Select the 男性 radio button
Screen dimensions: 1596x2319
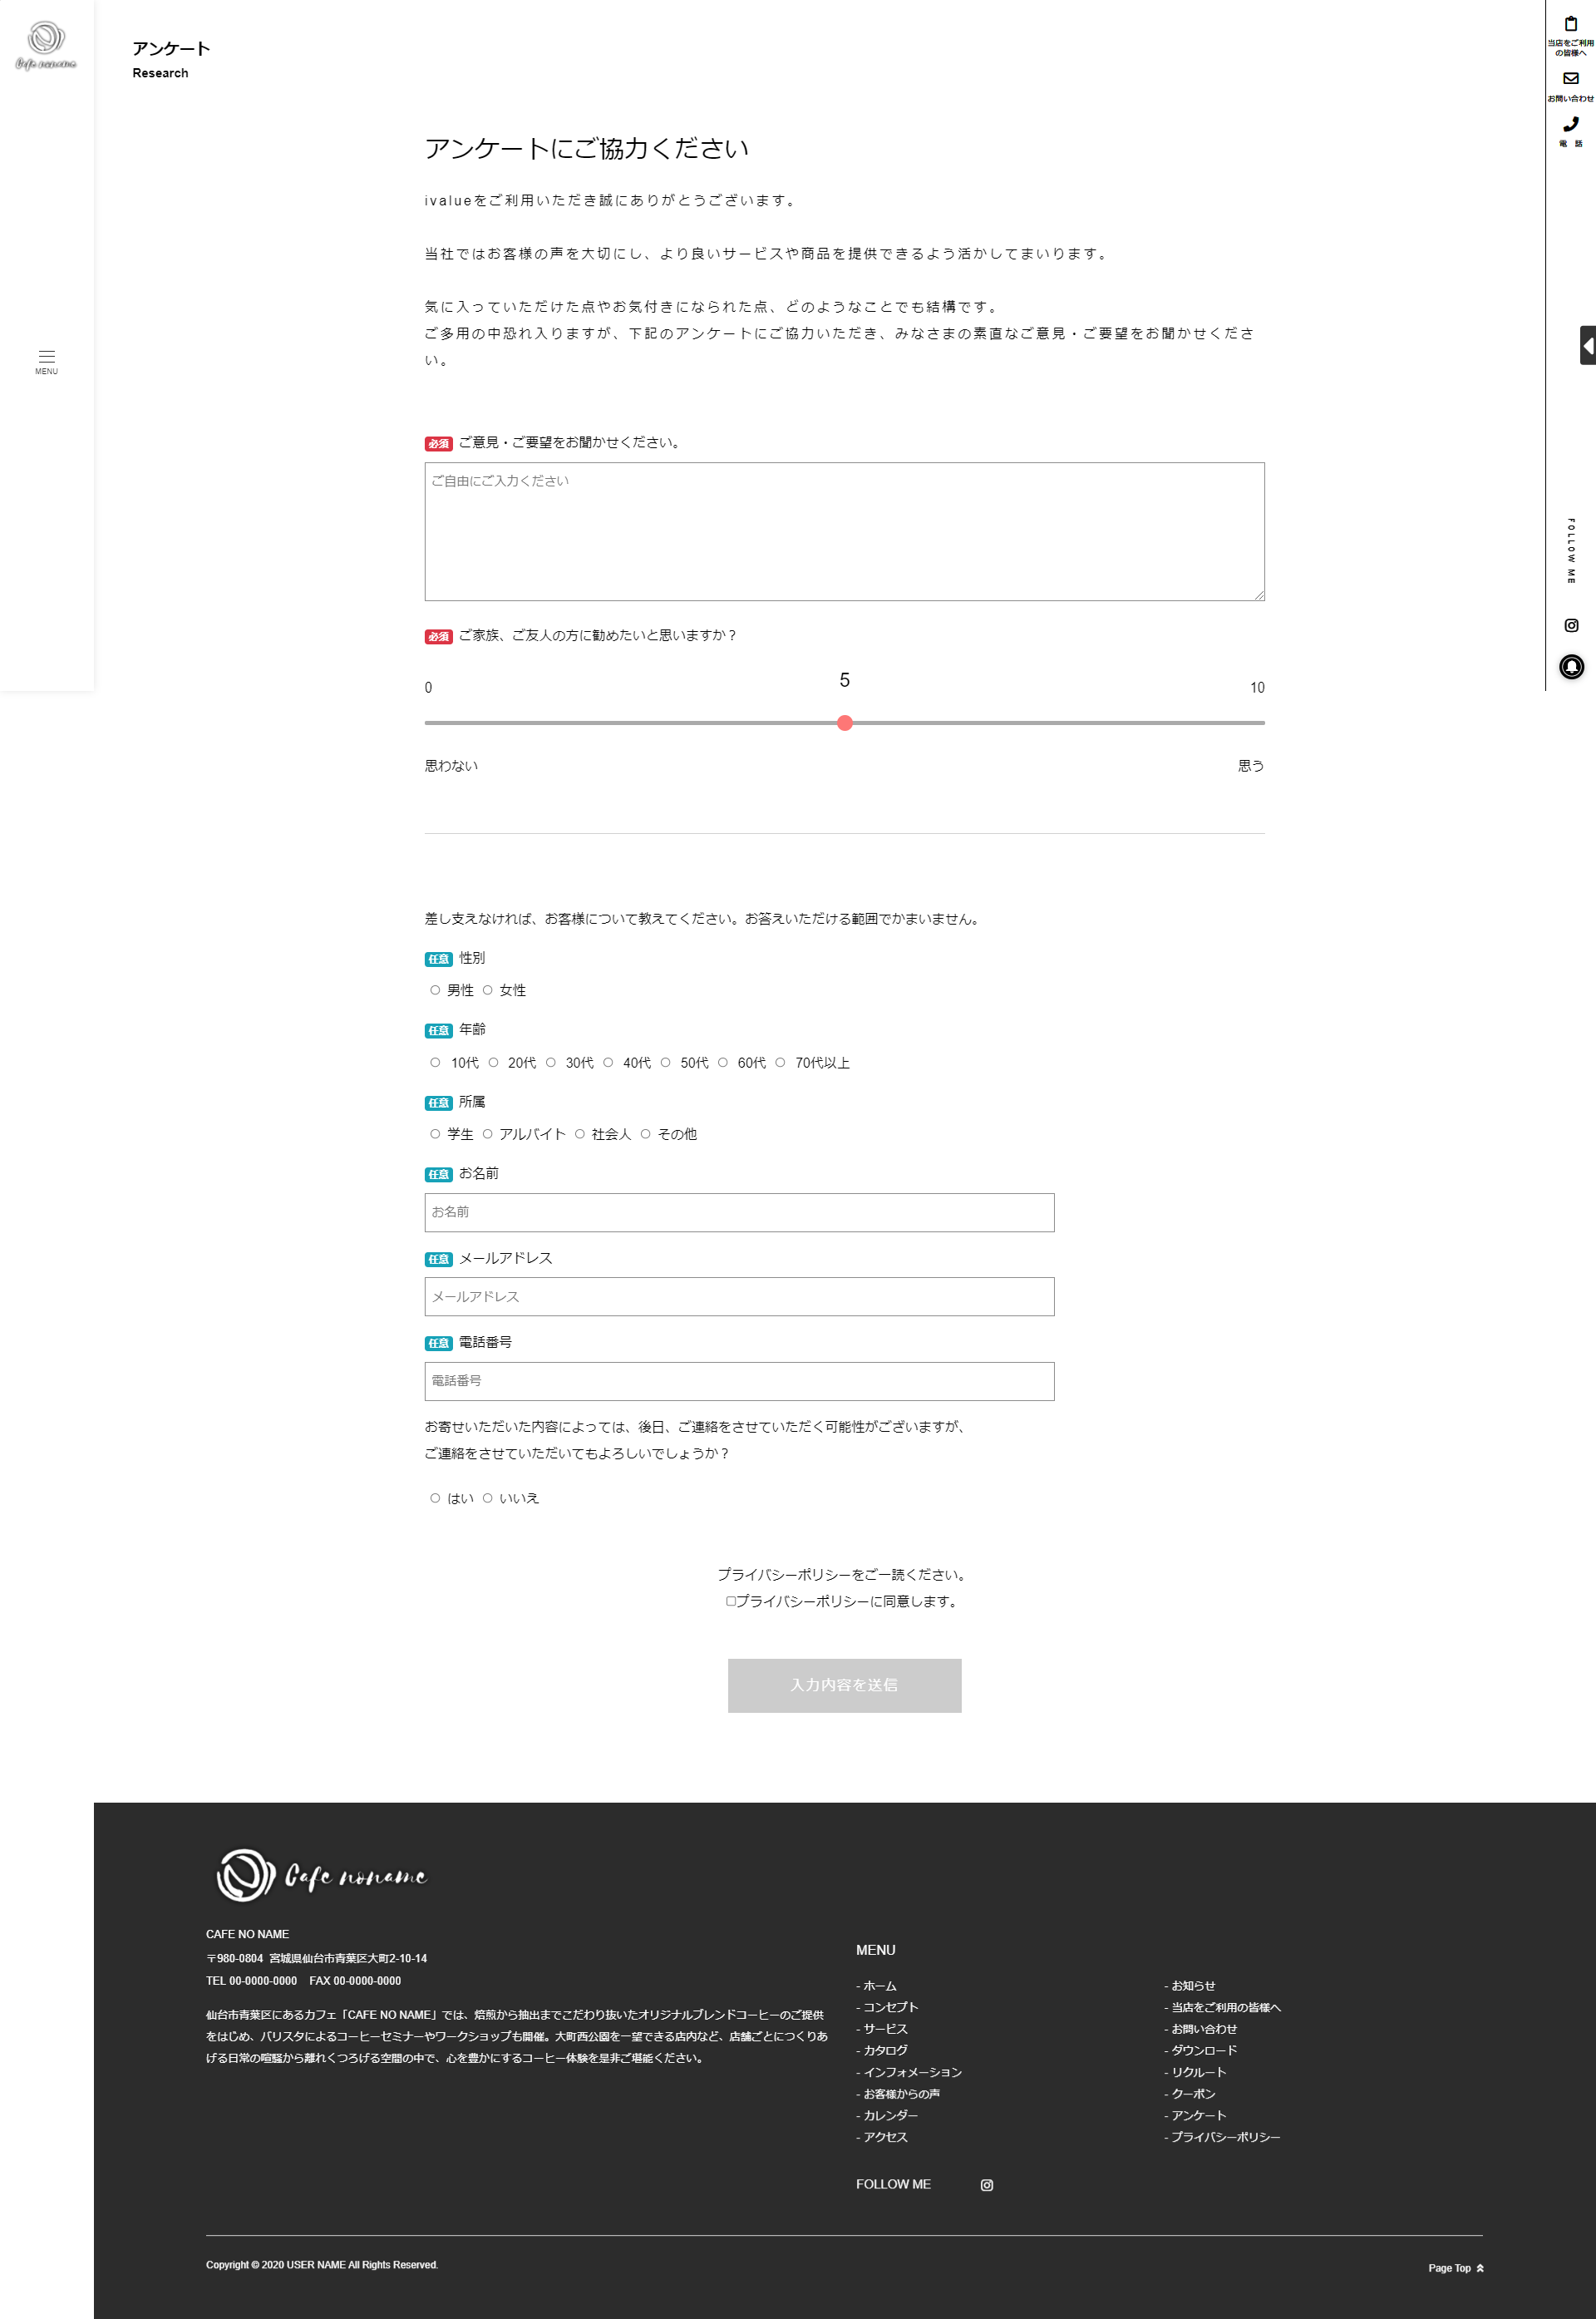pyautogui.click(x=435, y=989)
